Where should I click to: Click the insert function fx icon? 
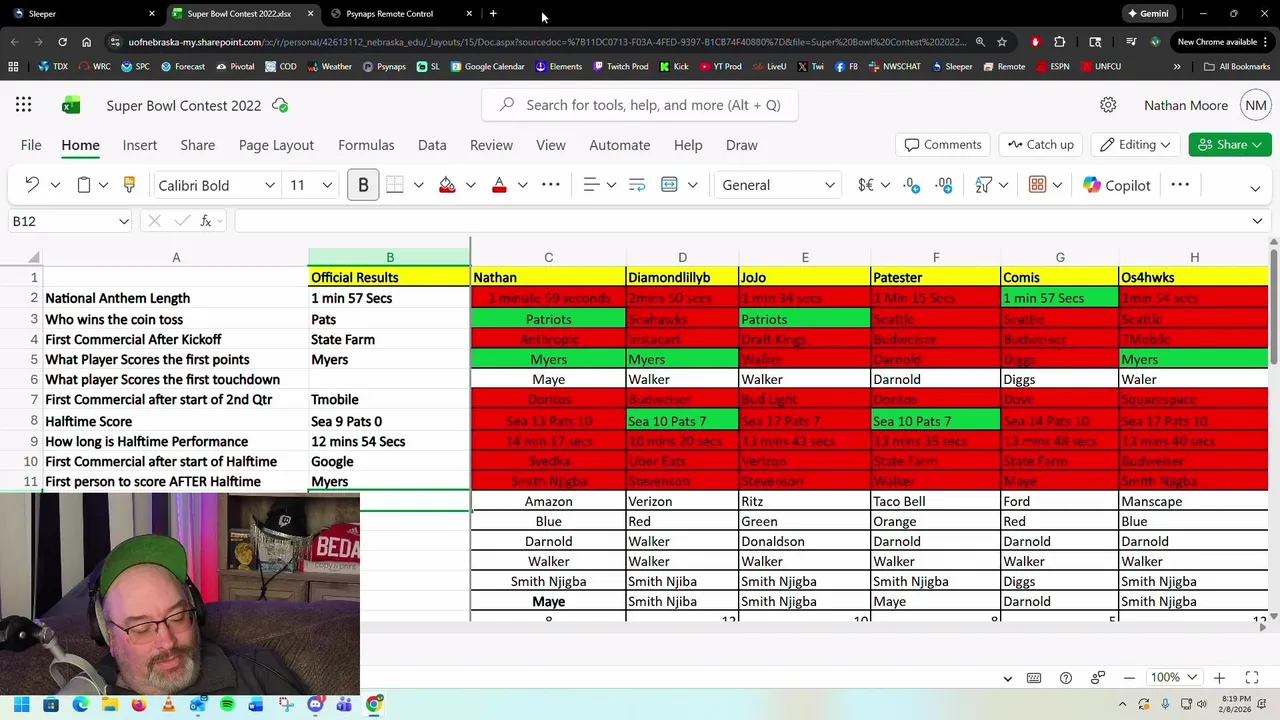(206, 221)
